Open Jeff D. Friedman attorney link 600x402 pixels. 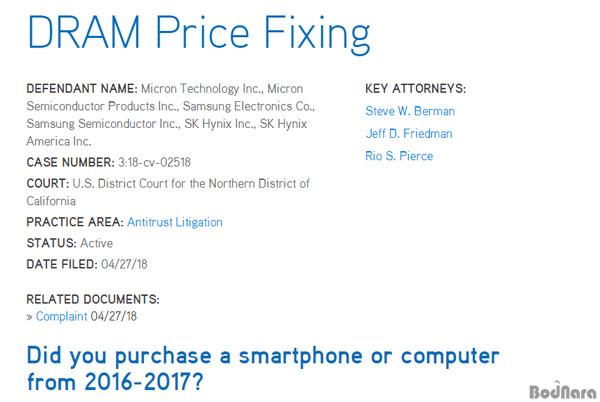click(409, 133)
